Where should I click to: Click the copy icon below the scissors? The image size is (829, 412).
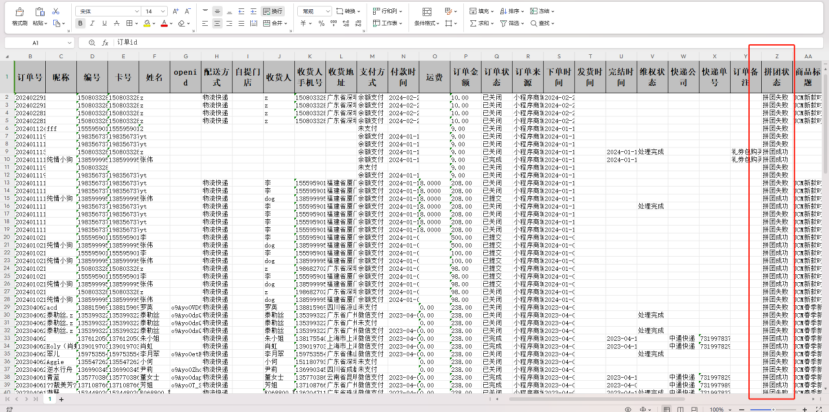coord(57,23)
